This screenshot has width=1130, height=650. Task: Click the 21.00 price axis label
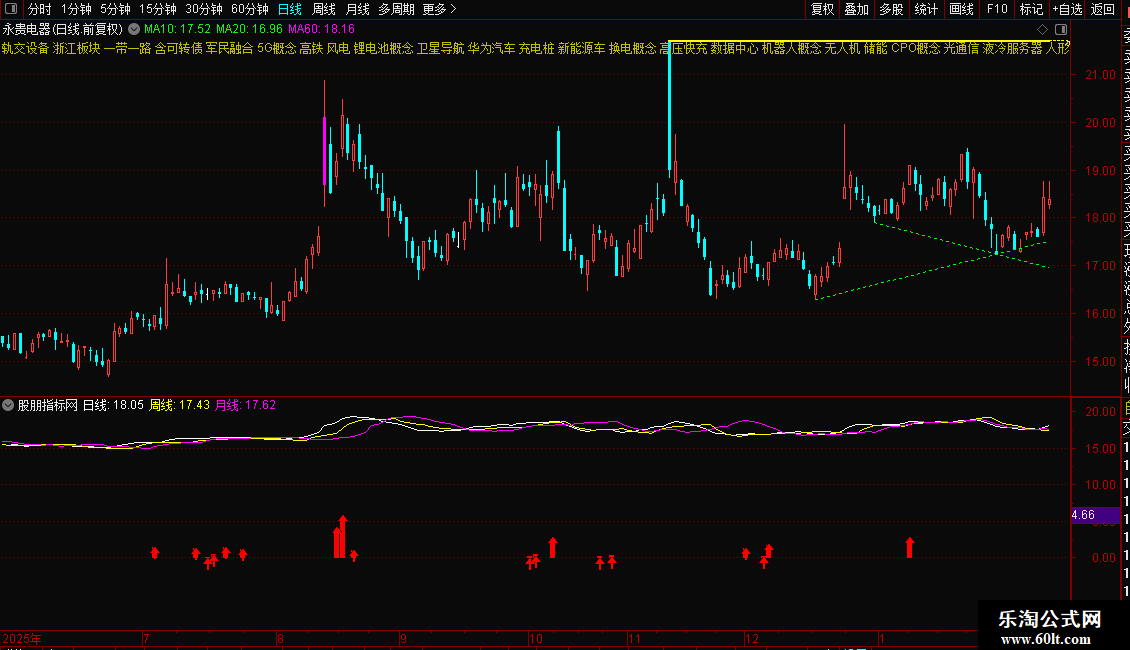coord(1101,75)
